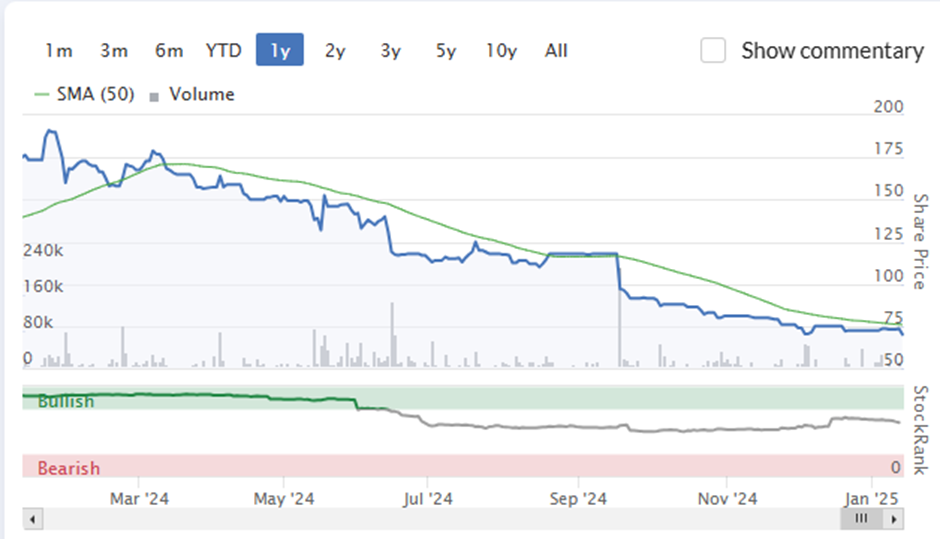940x539 pixels.
Task: Toggle the SMA (50) legend item
Action: 85,94
